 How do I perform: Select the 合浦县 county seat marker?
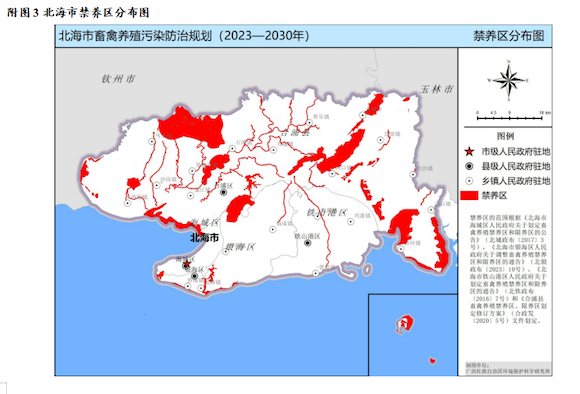(223, 192)
